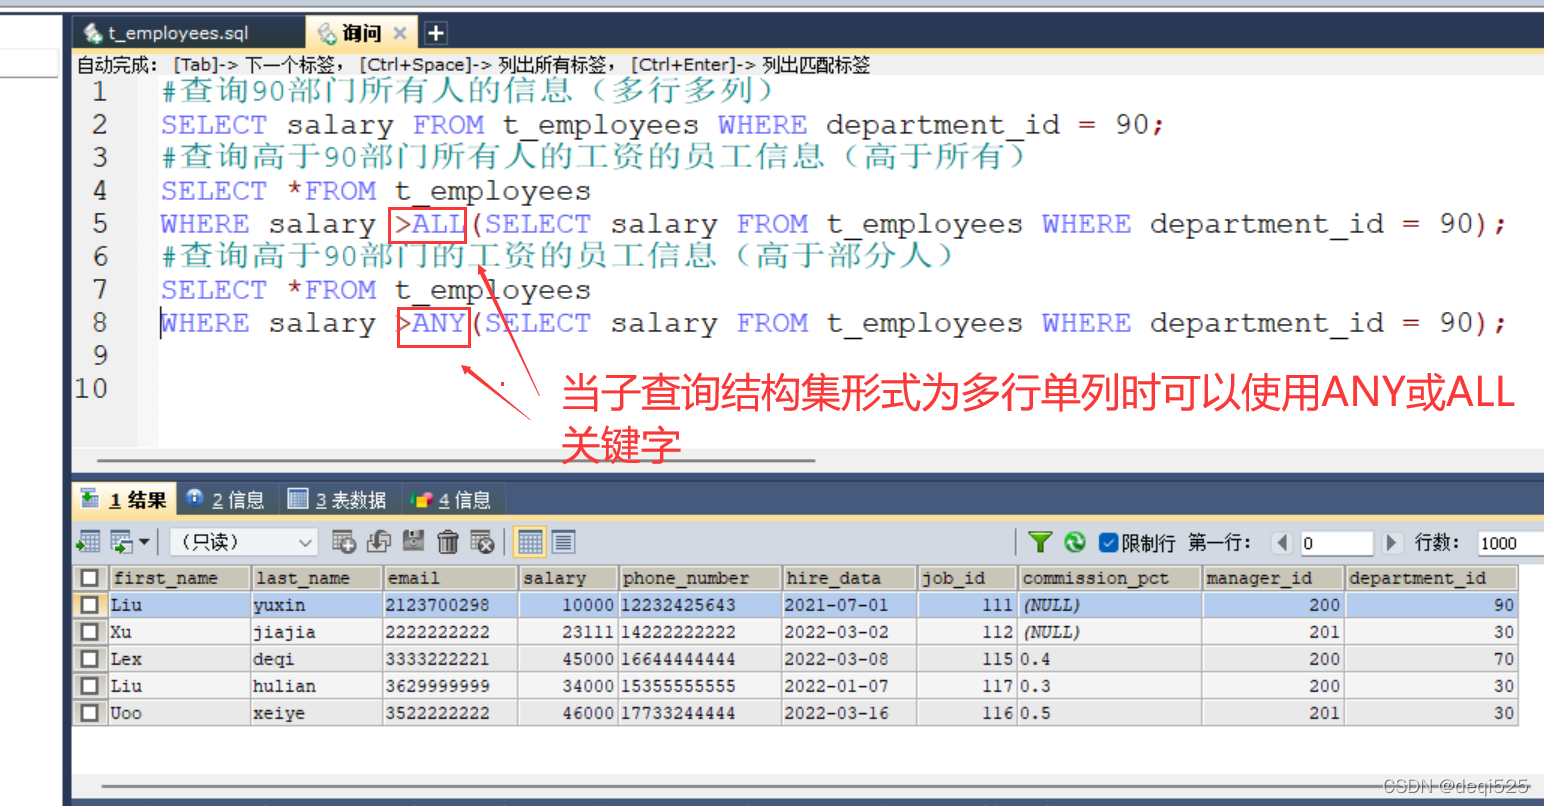The width and height of the screenshot is (1544, 806).
Task: Click hire_data column header
Action: pos(850,578)
